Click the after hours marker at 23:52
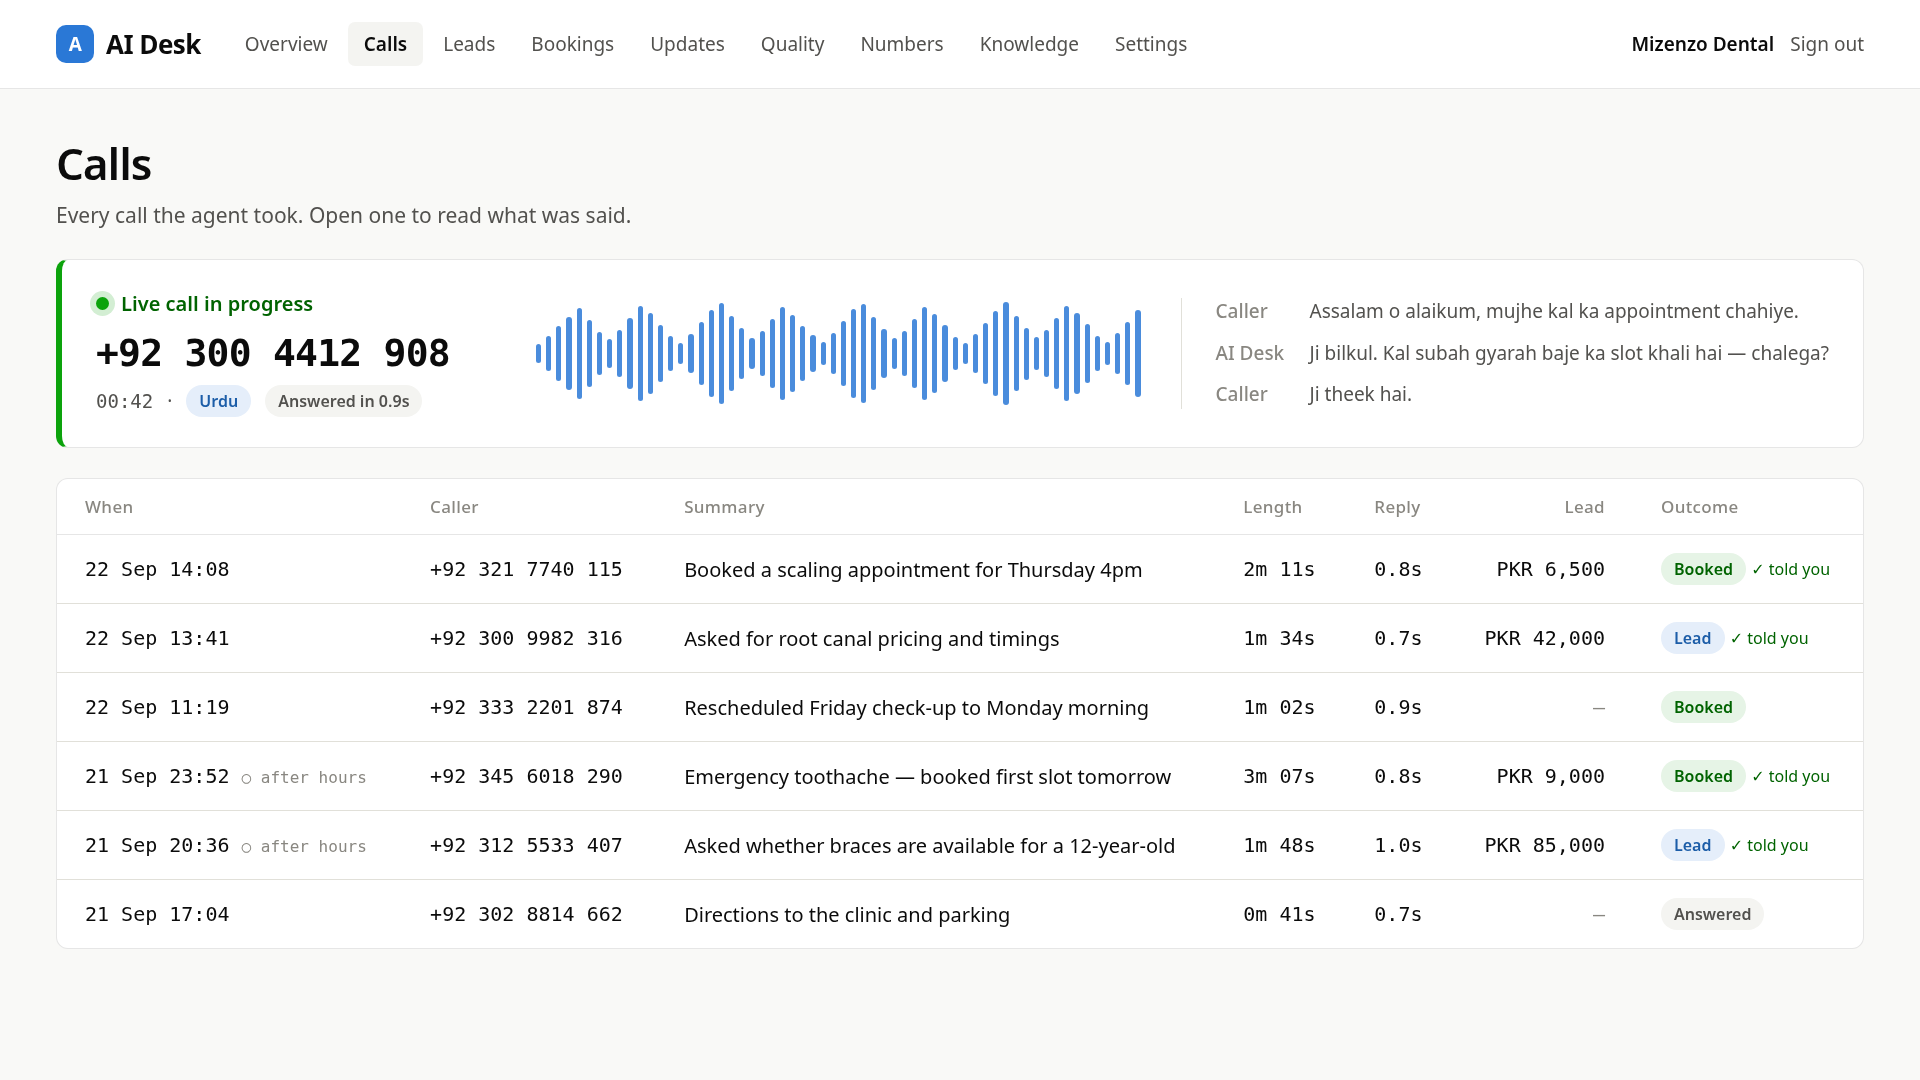This screenshot has width=1920, height=1080. pyautogui.click(x=304, y=778)
